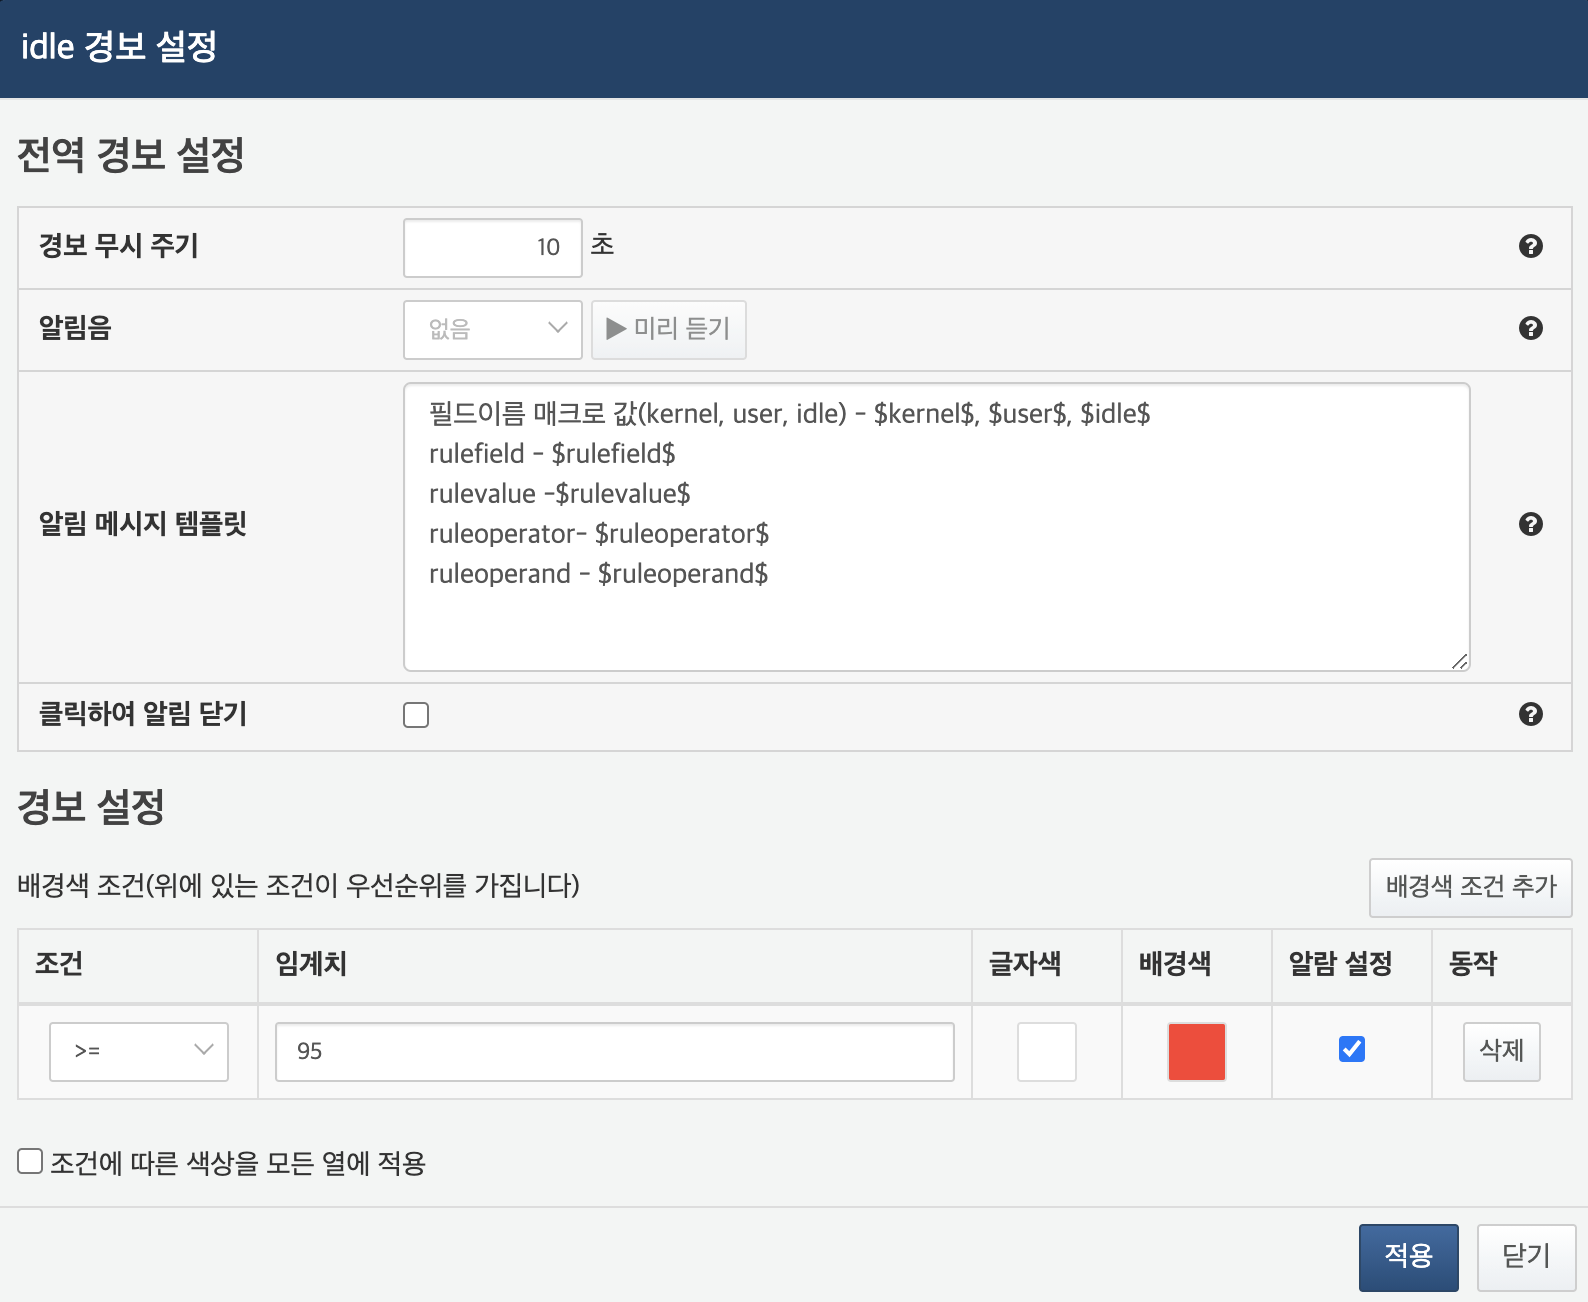Click the 경보 무시 주기 label
1588x1302 pixels.
pos(119,246)
